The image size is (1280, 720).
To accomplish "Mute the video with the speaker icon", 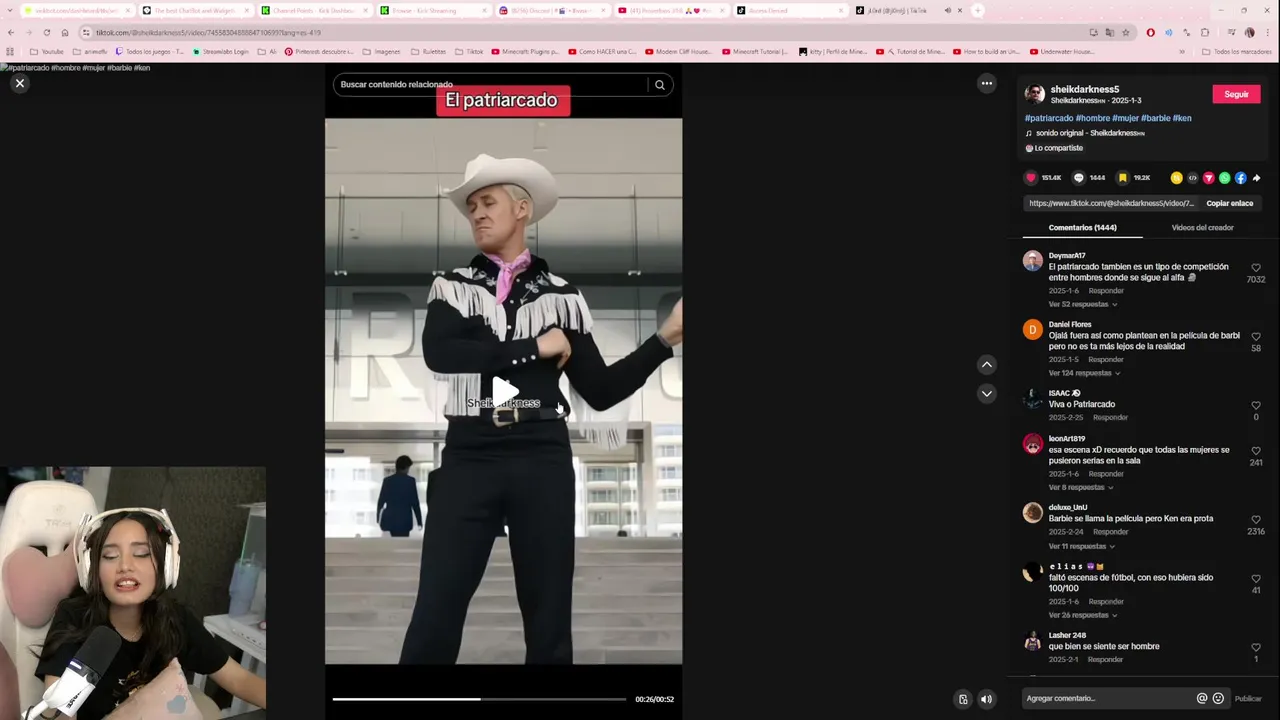I will 986,699.
